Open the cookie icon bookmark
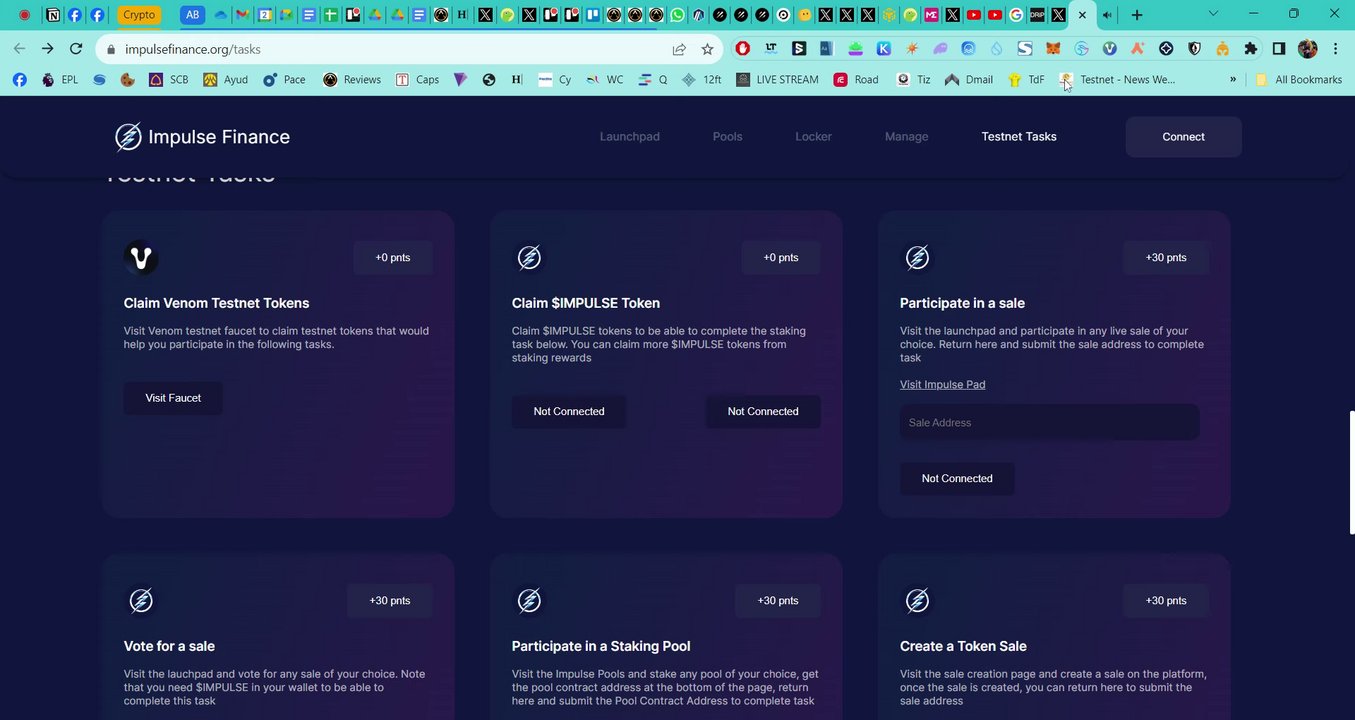 tap(127, 80)
